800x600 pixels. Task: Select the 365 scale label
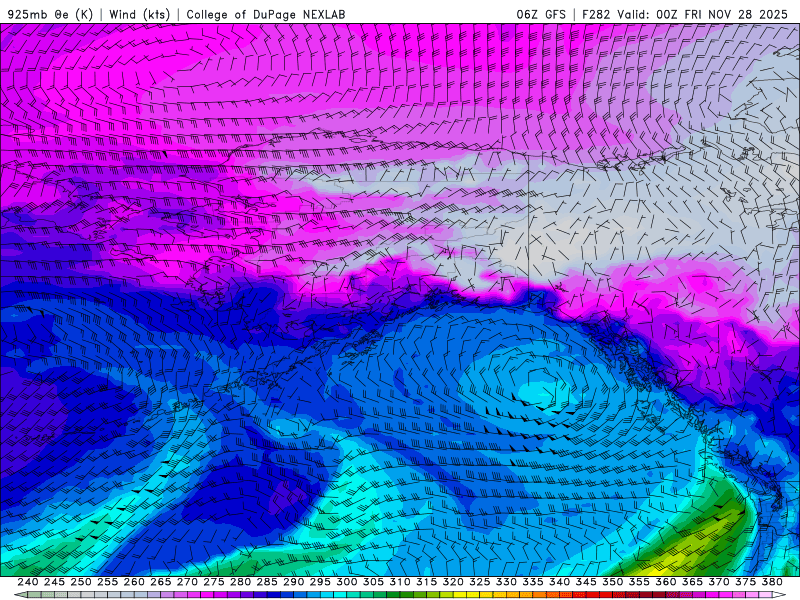click(x=692, y=582)
